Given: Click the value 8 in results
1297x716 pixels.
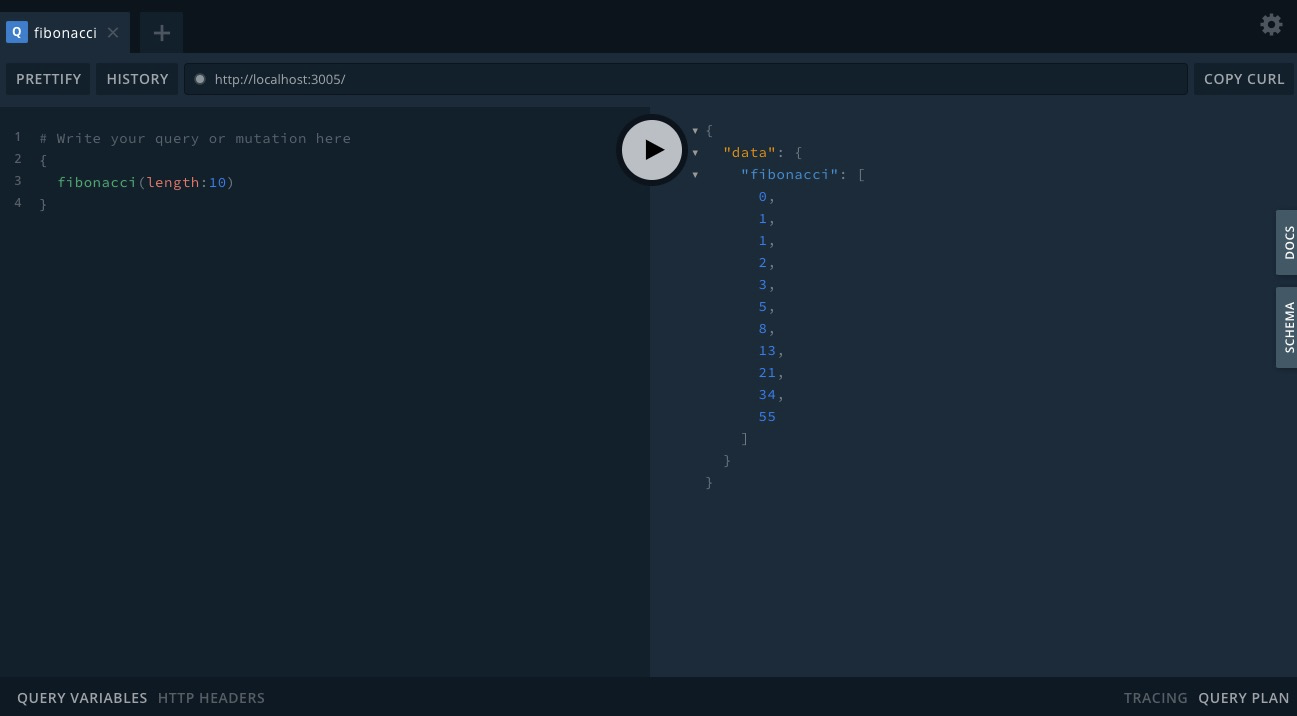Looking at the screenshot, I should [x=762, y=328].
